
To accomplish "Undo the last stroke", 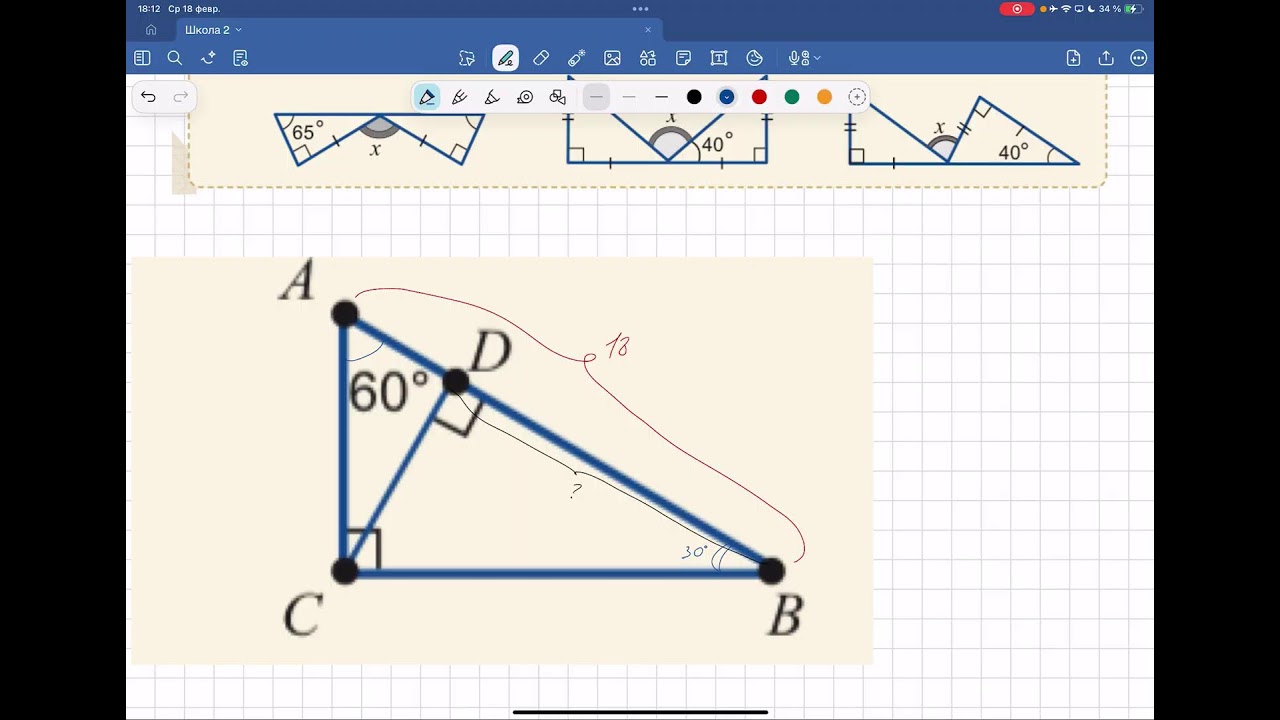I will tap(148, 97).
